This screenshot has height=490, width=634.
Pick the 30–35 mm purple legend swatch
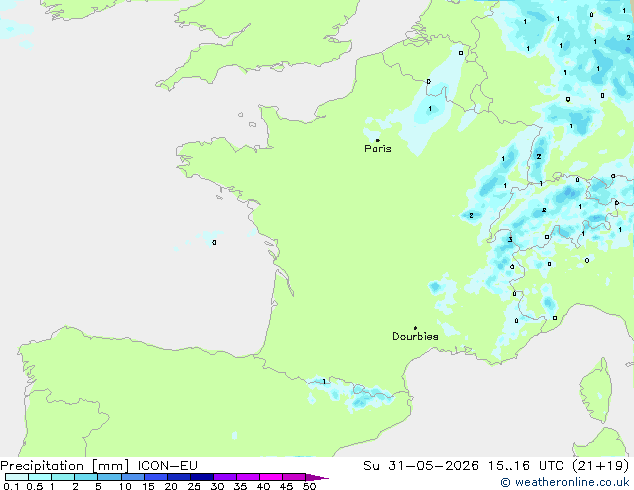(x=224, y=477)
